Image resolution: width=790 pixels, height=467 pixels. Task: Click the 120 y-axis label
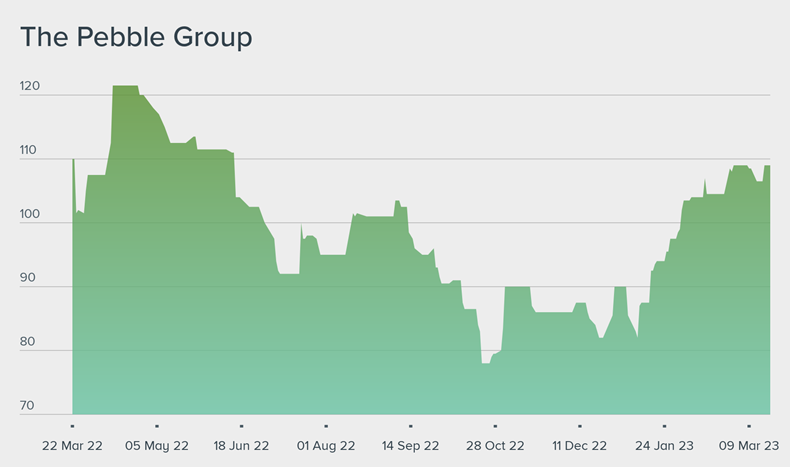(x=29, y=87)
